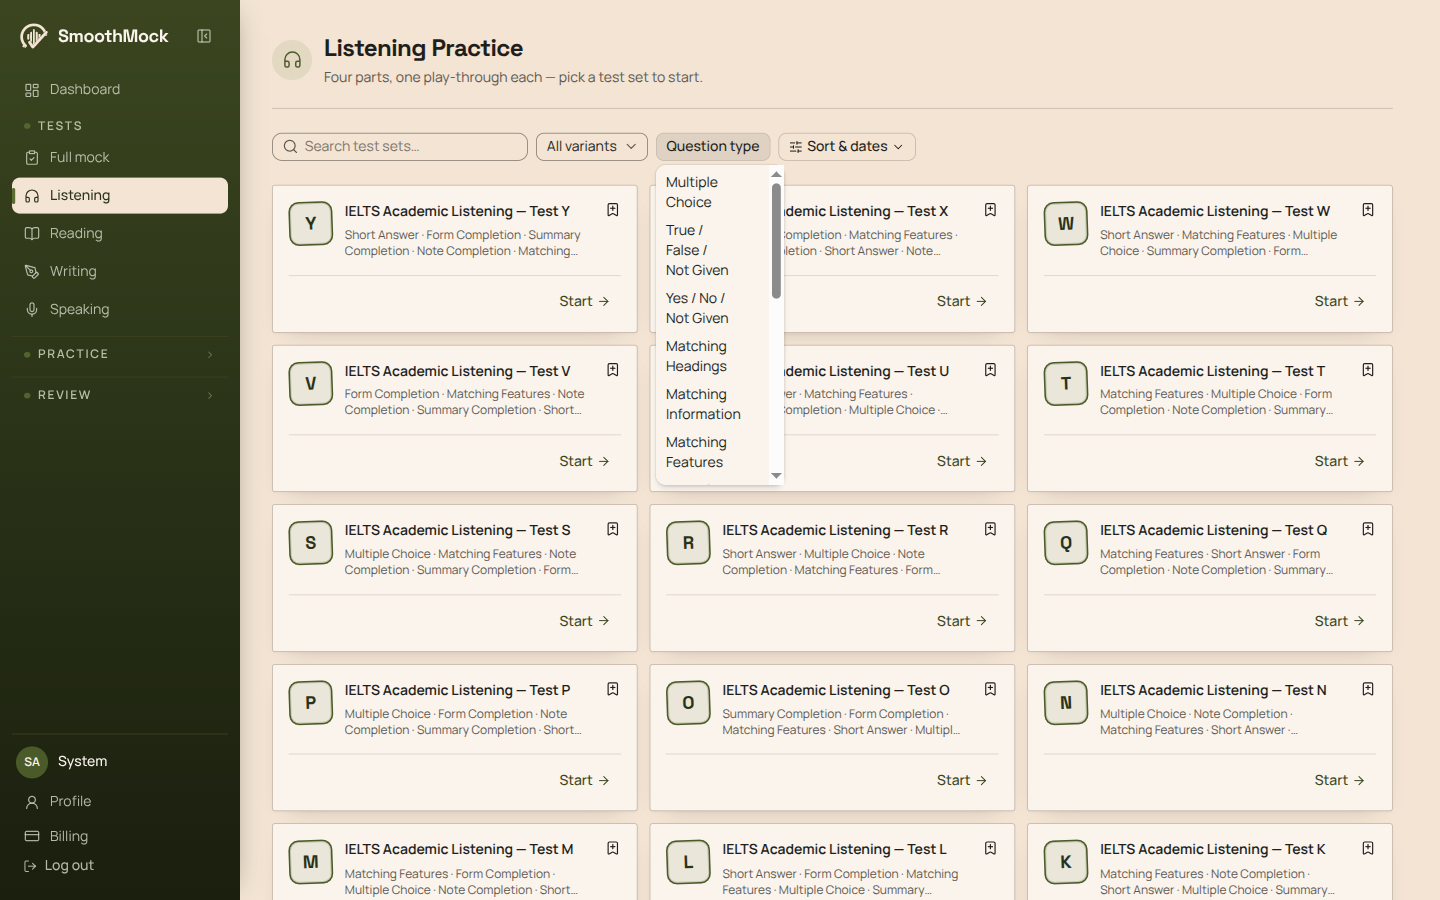
Task: Open the Sort & dates menu
Action: tap(847, 147)
